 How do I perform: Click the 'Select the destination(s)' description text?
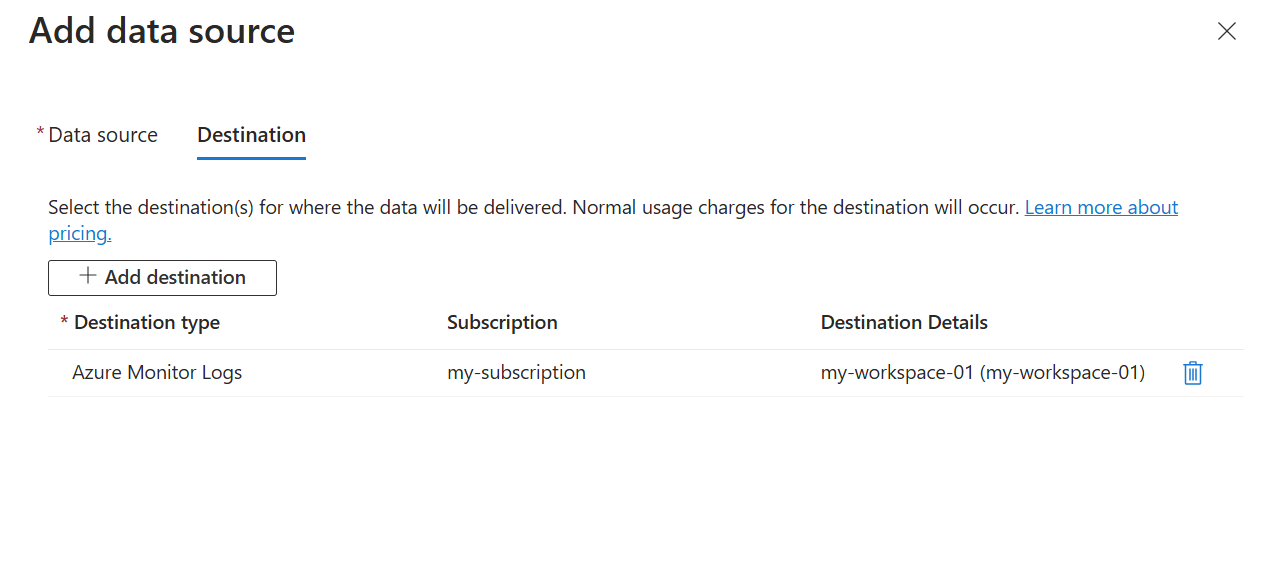pos(308,208)
